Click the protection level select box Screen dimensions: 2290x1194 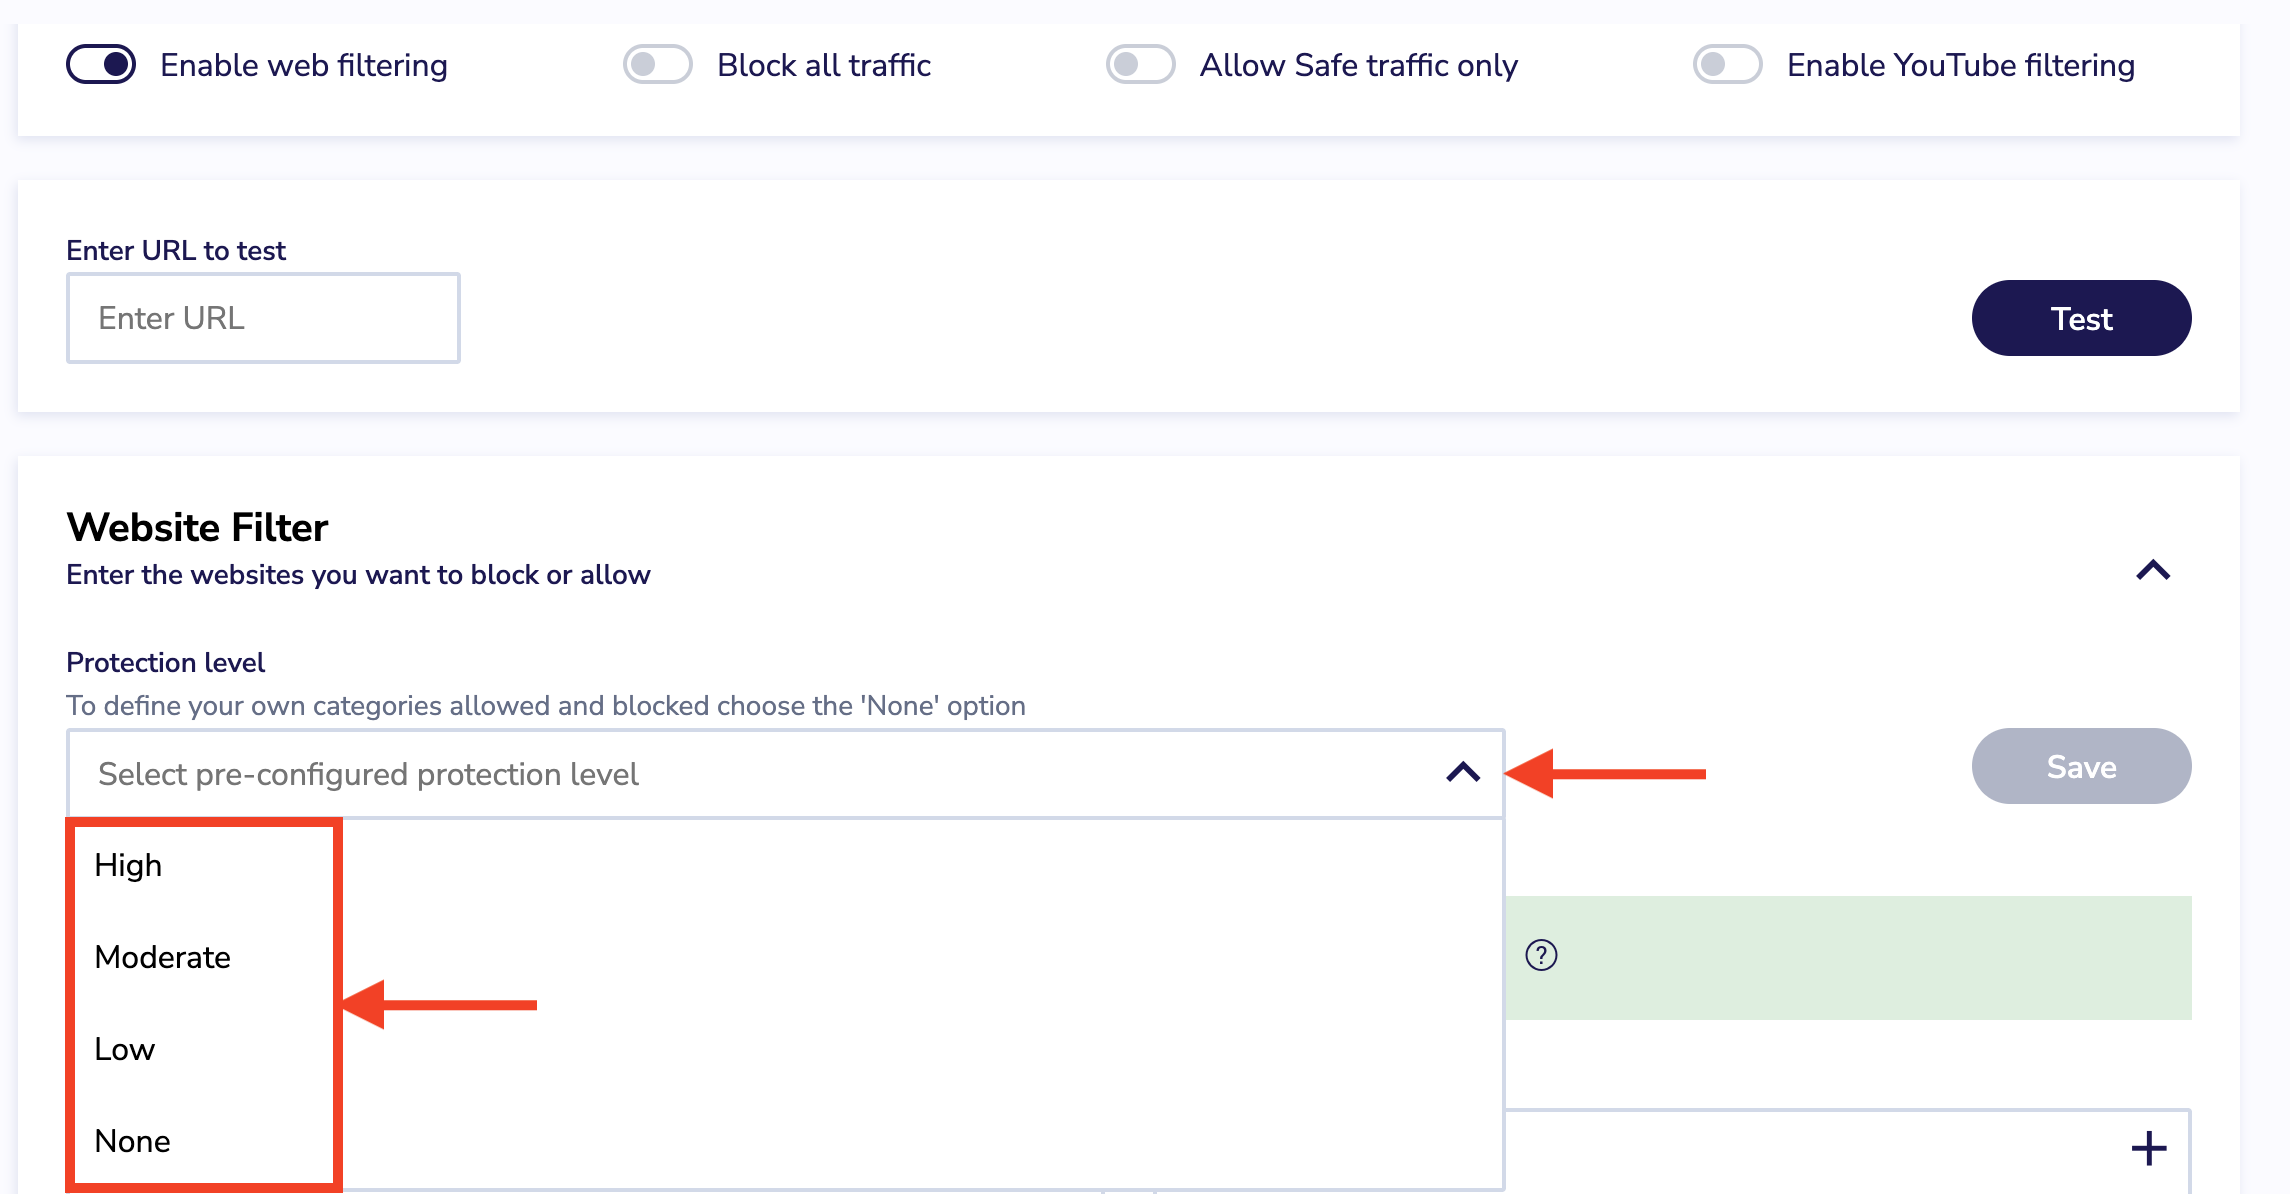pyautogui.click(x=785, y=774)
